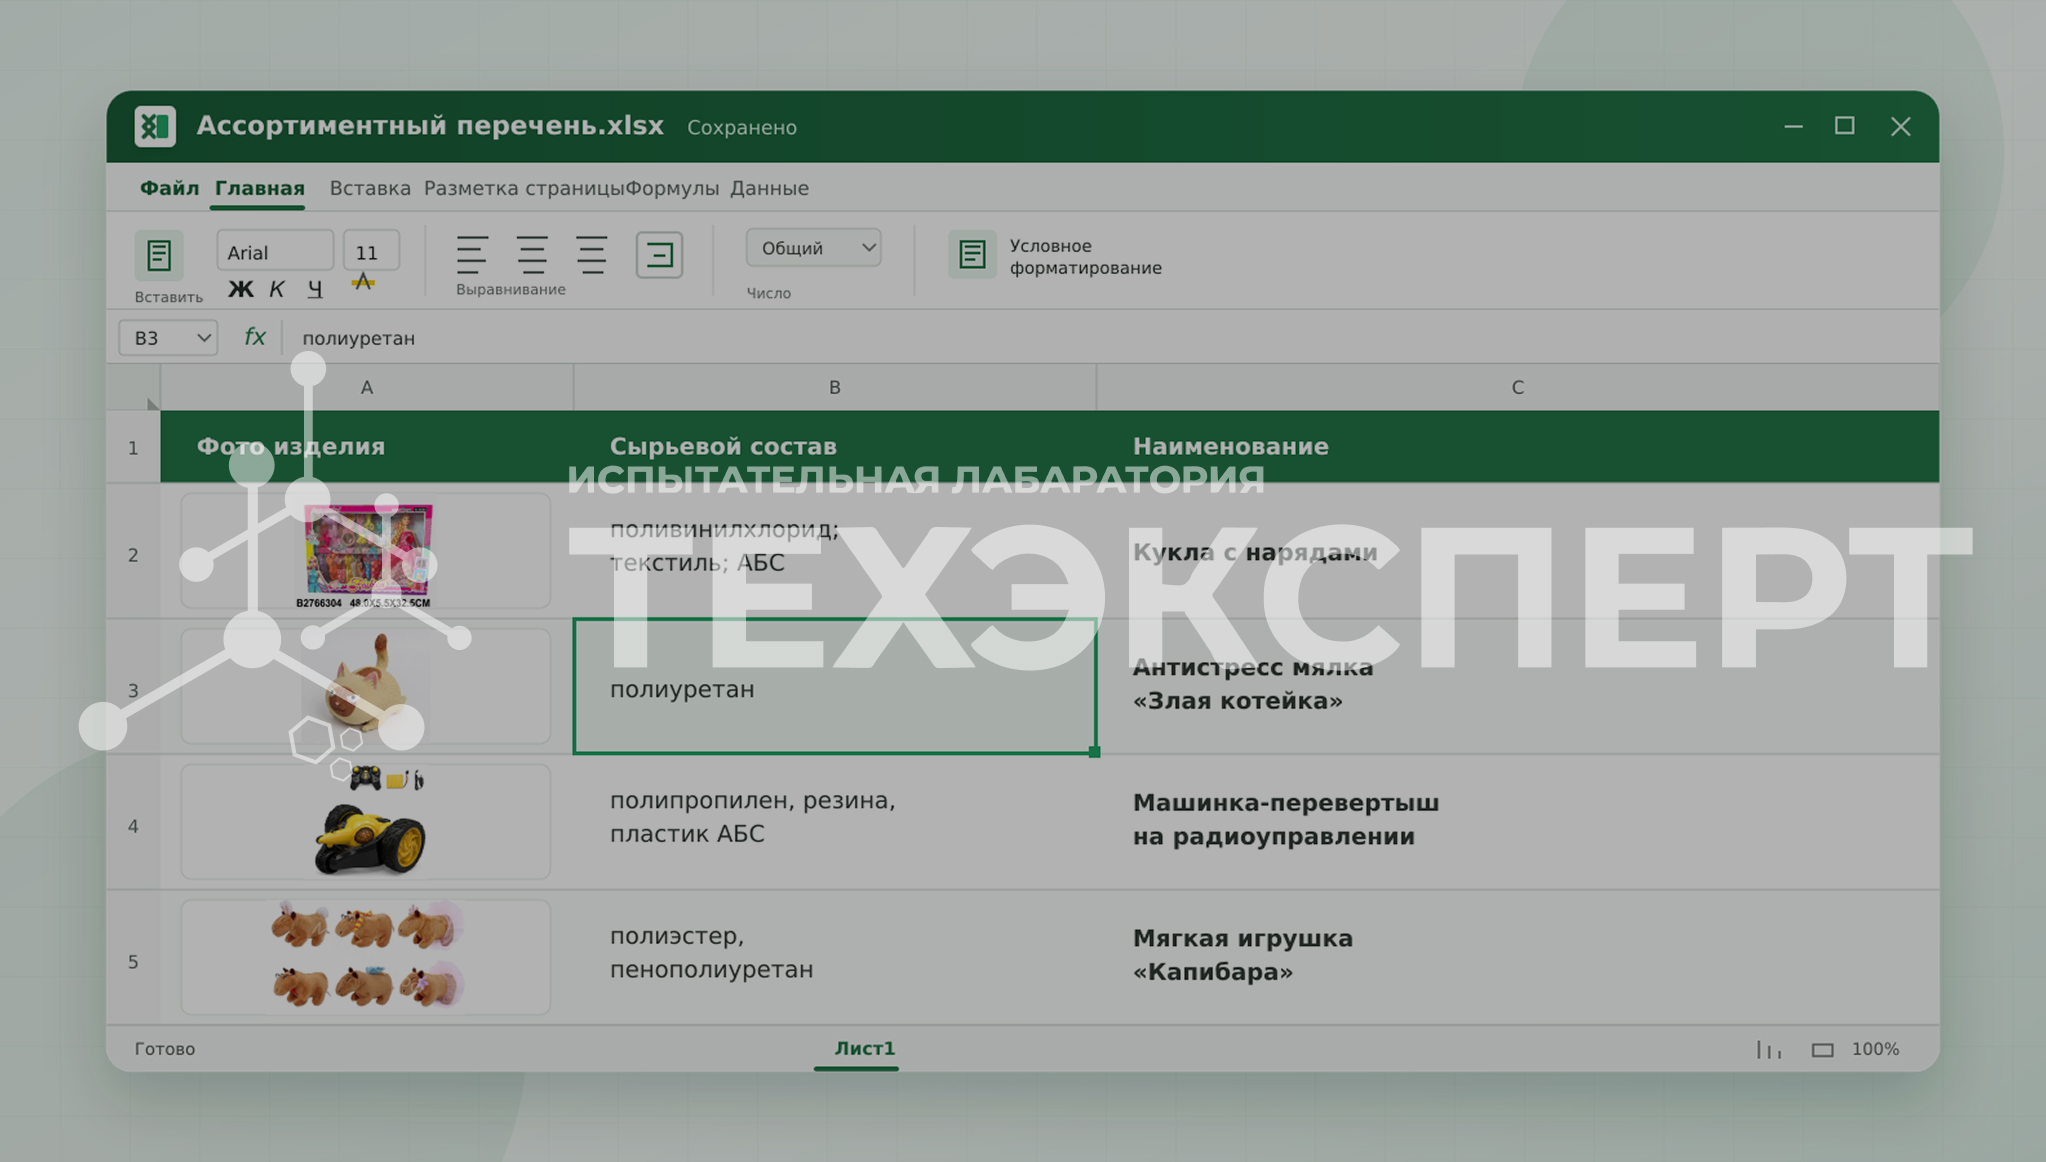
Task: Align text right icon
Action: pyautogui.click(x=591, y=254)
